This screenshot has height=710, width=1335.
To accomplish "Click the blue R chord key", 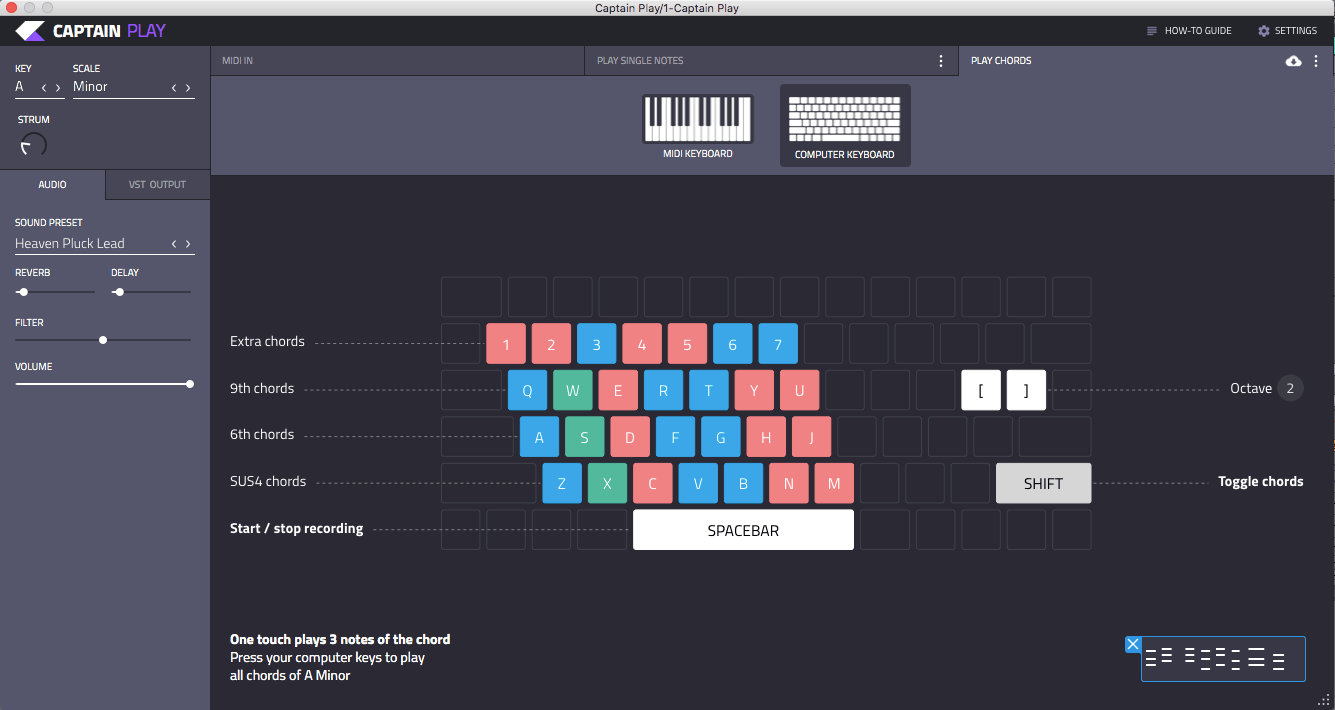I will click(663, 390).
